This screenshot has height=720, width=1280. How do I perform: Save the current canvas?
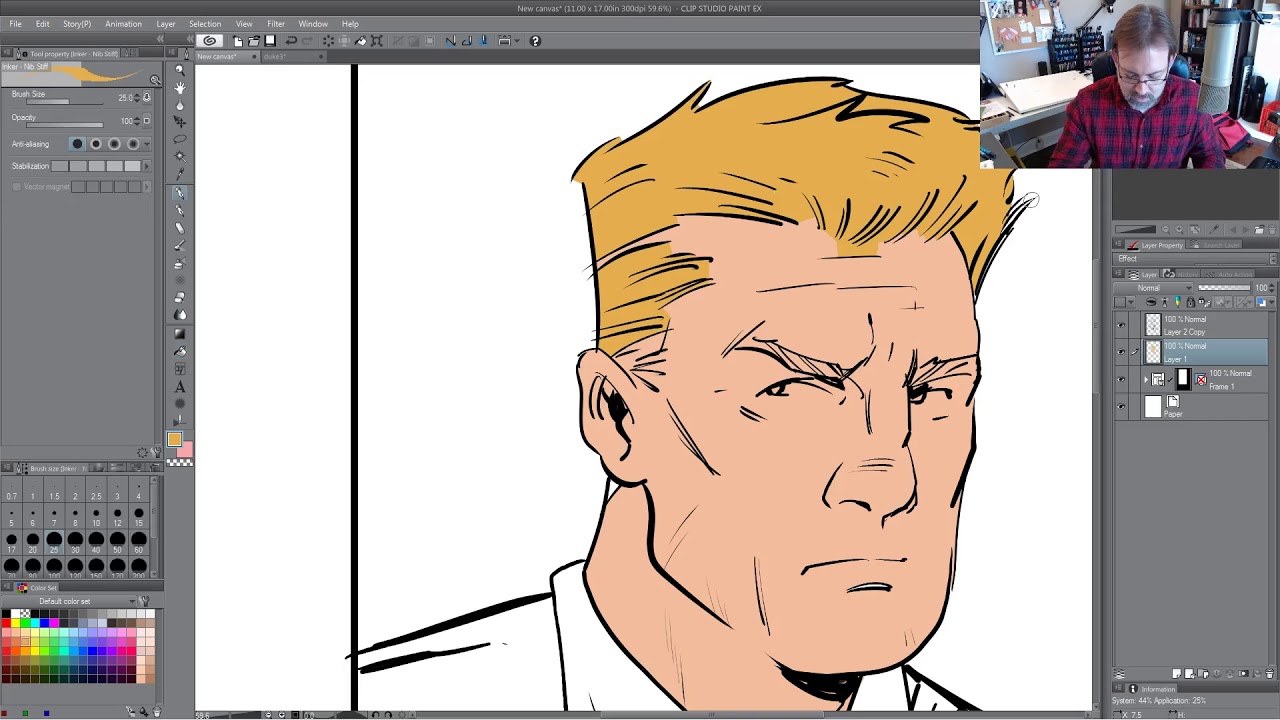(x=270, y=41)
